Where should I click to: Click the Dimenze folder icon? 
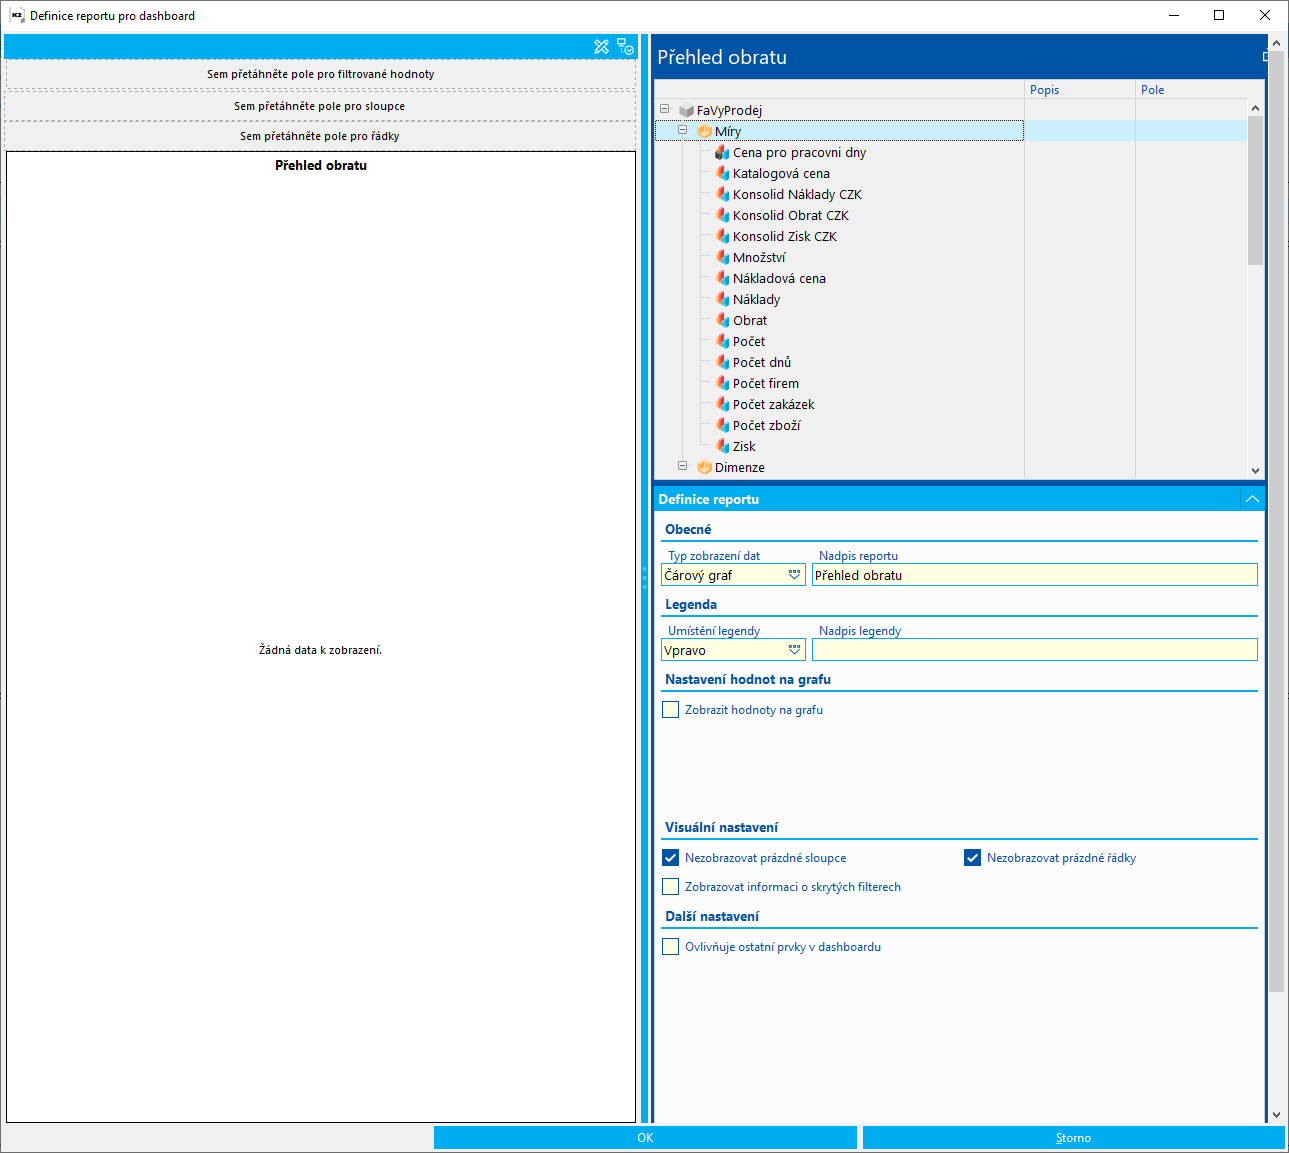(x=704, y=468)
